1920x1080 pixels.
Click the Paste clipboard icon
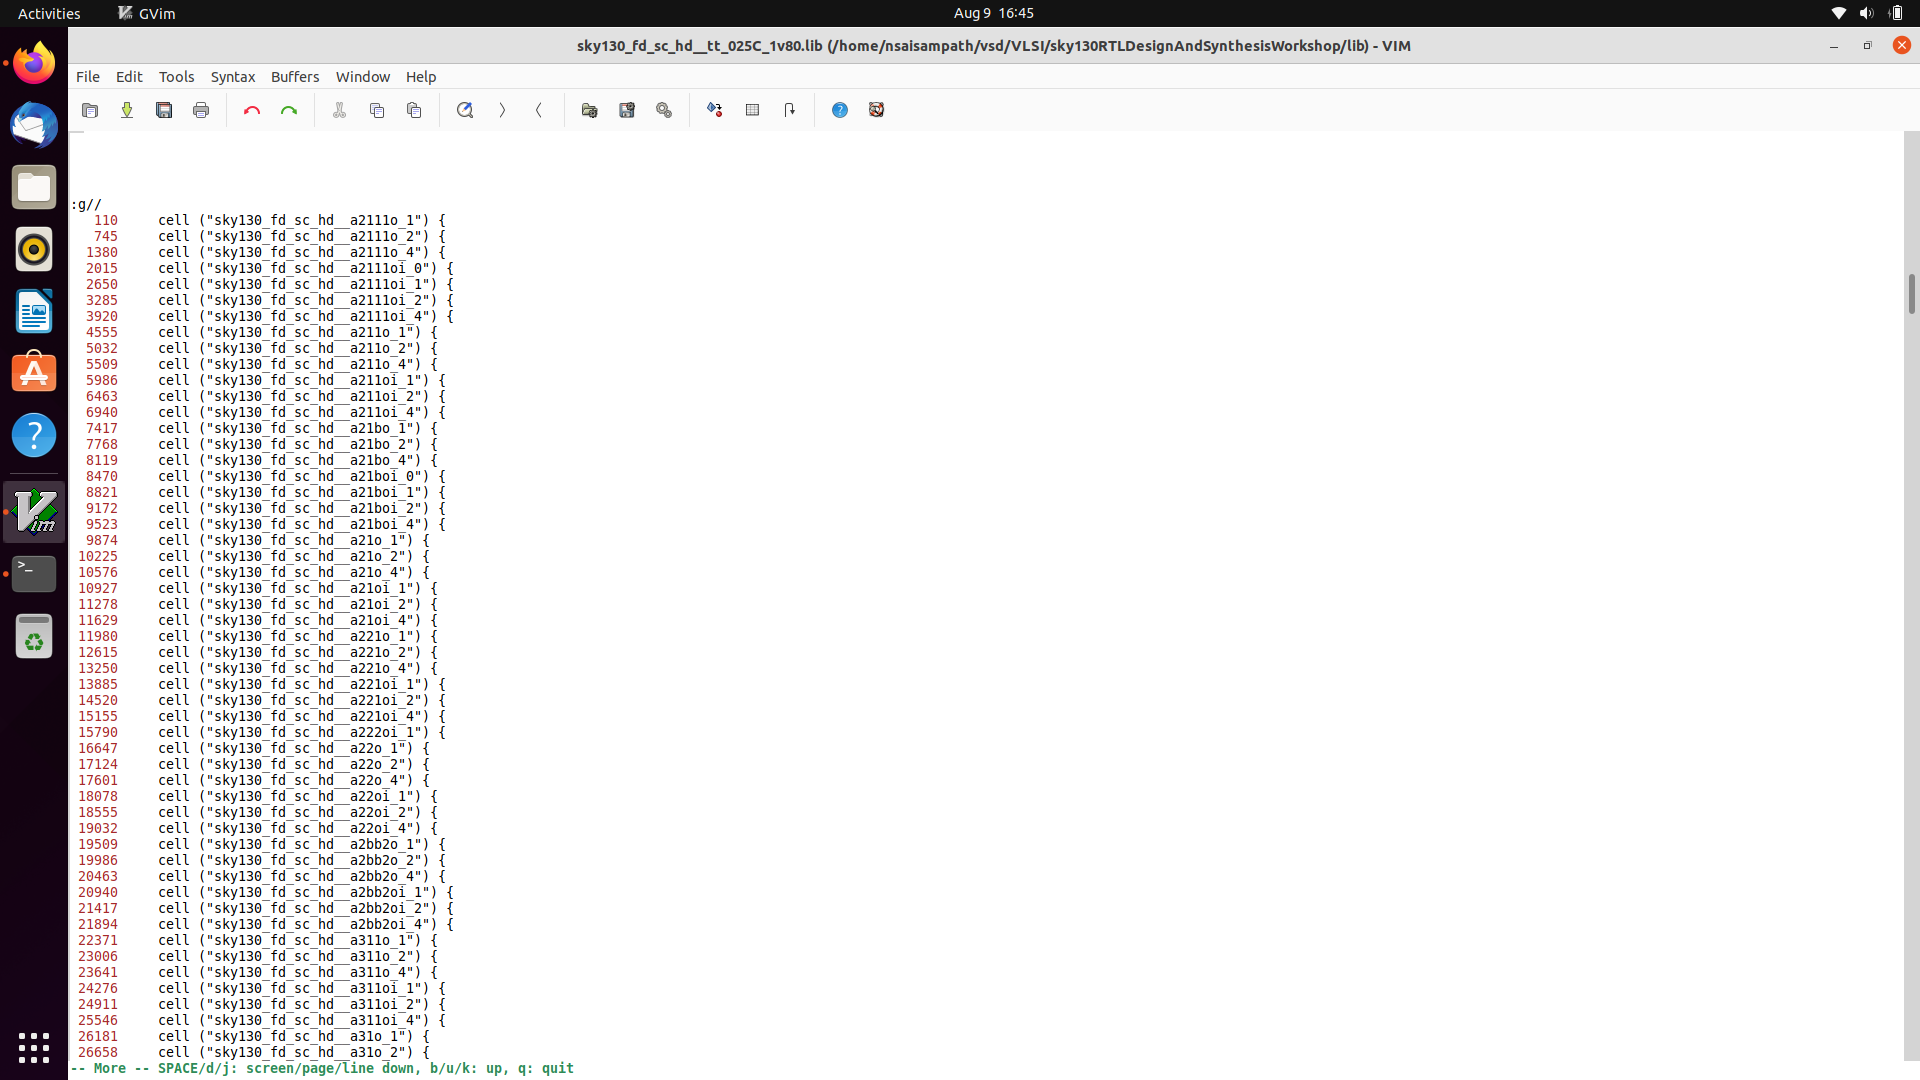coord(414,110)
